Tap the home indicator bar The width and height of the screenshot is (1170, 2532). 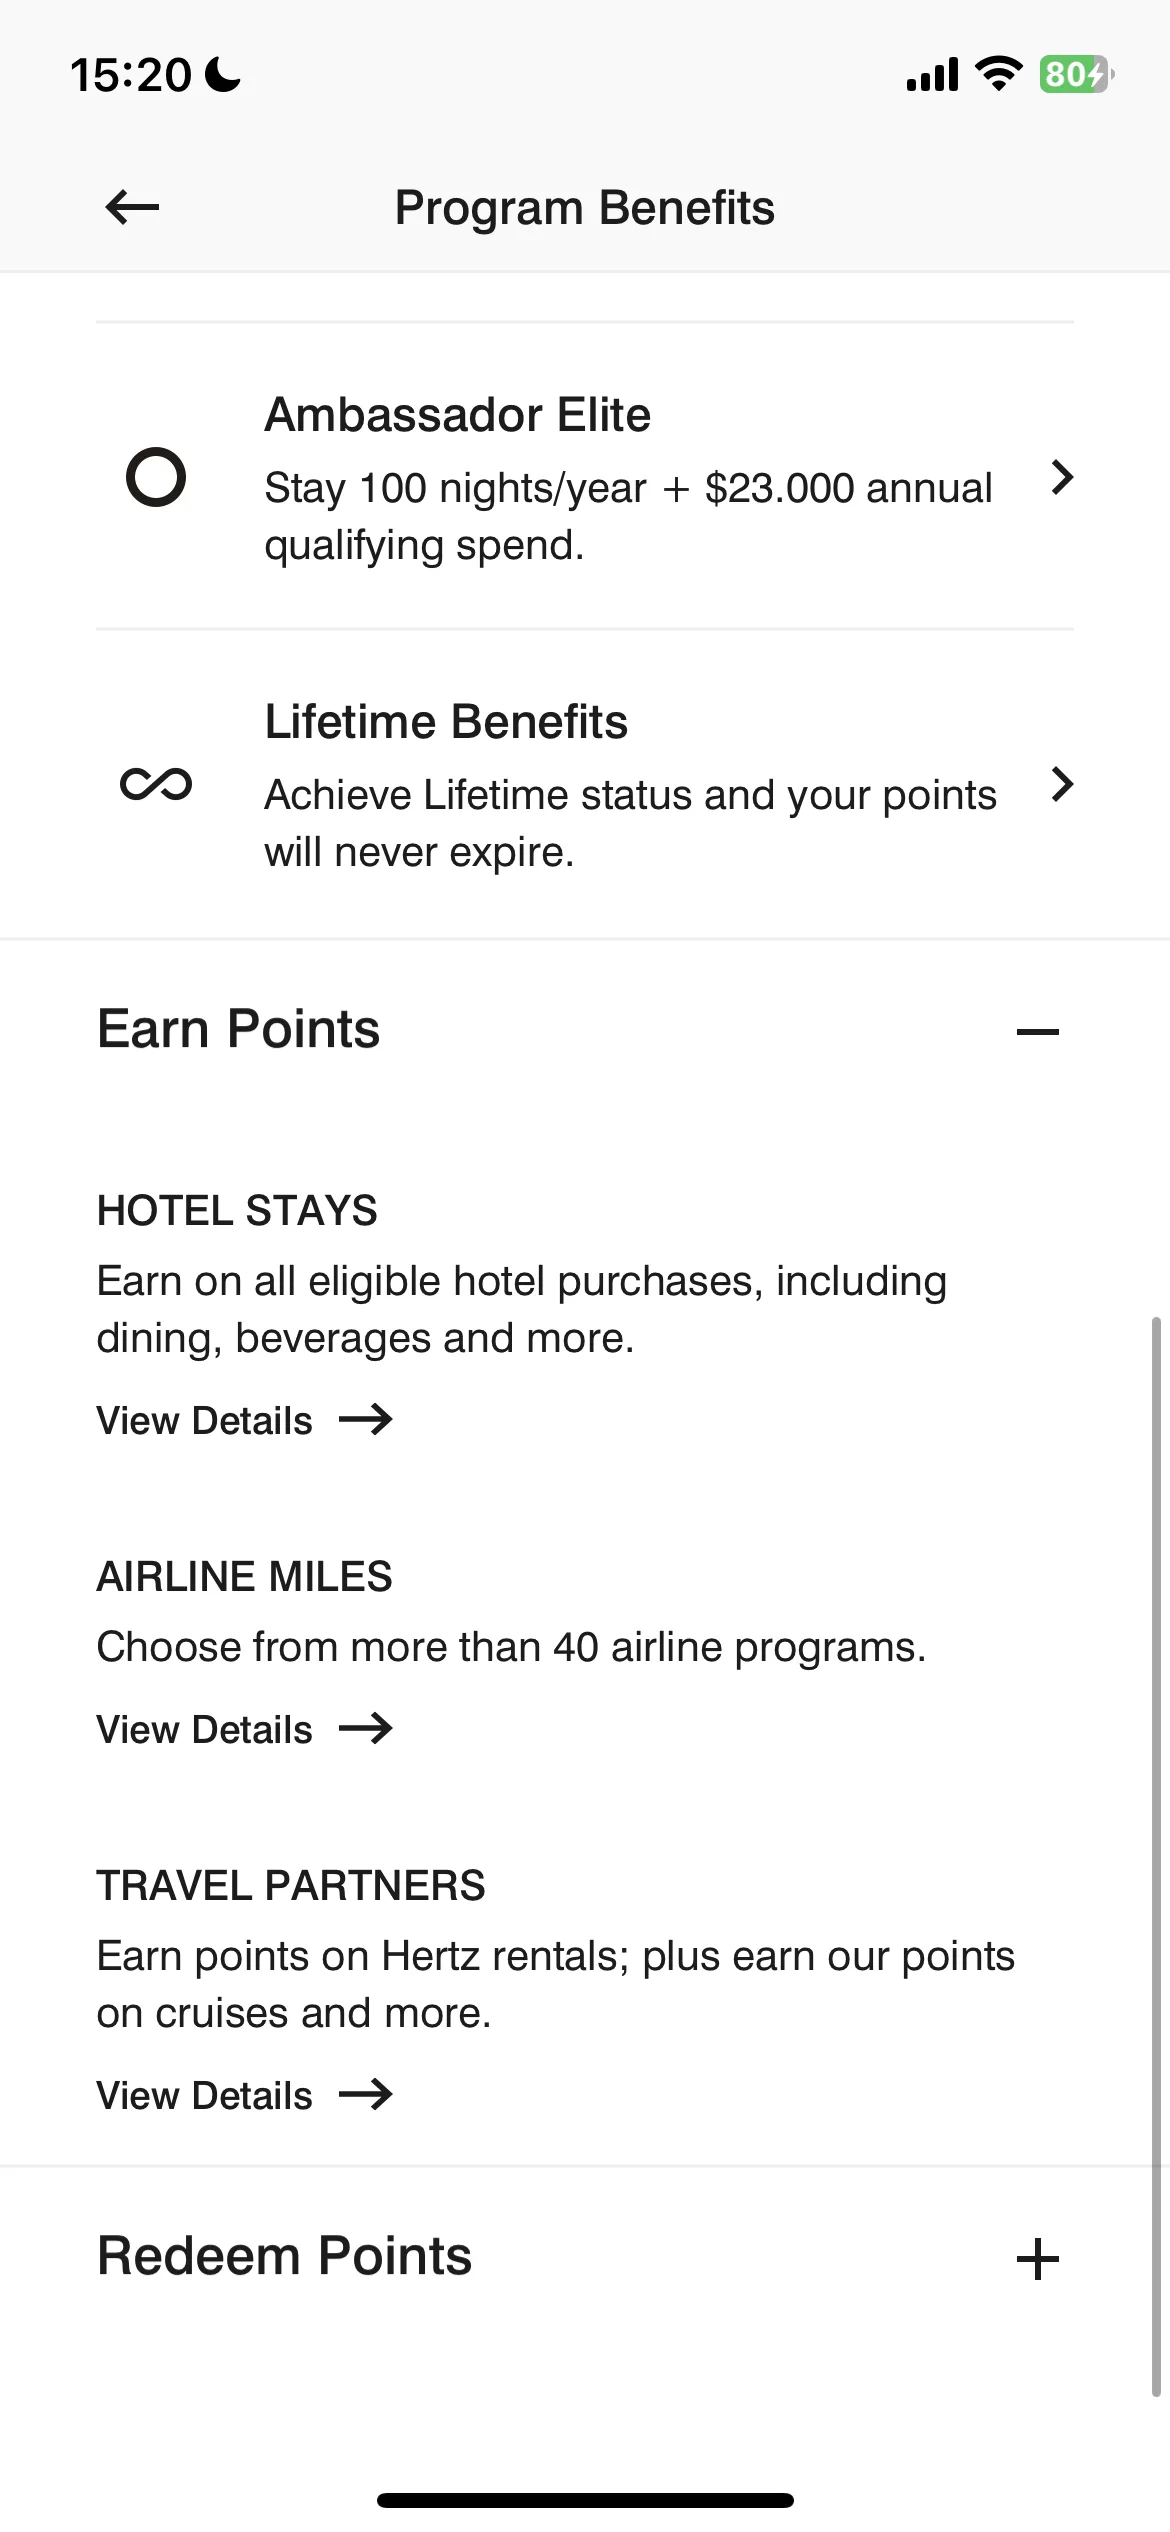(585, 2500)
